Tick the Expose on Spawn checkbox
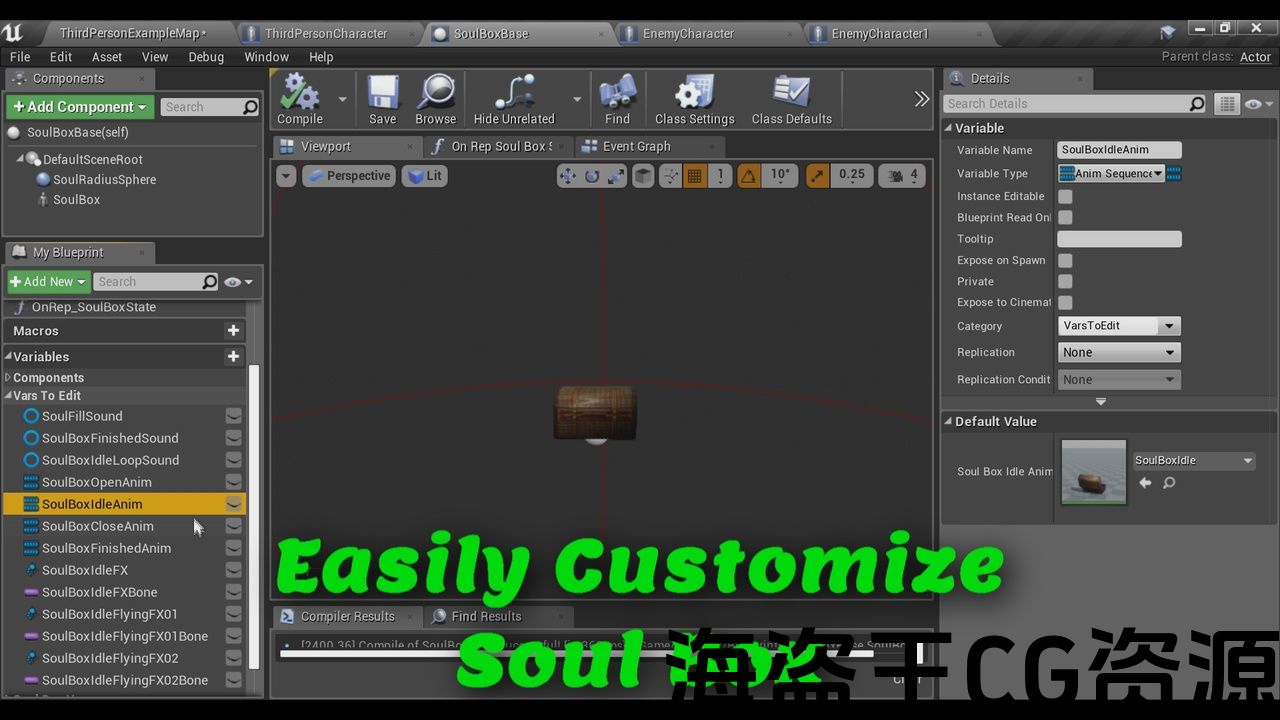 [1065, 261]
